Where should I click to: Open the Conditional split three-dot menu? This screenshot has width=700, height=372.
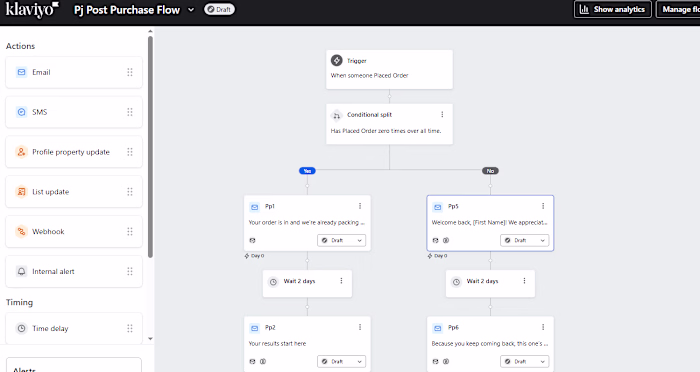pyautogui.click(x=442, y=115)
